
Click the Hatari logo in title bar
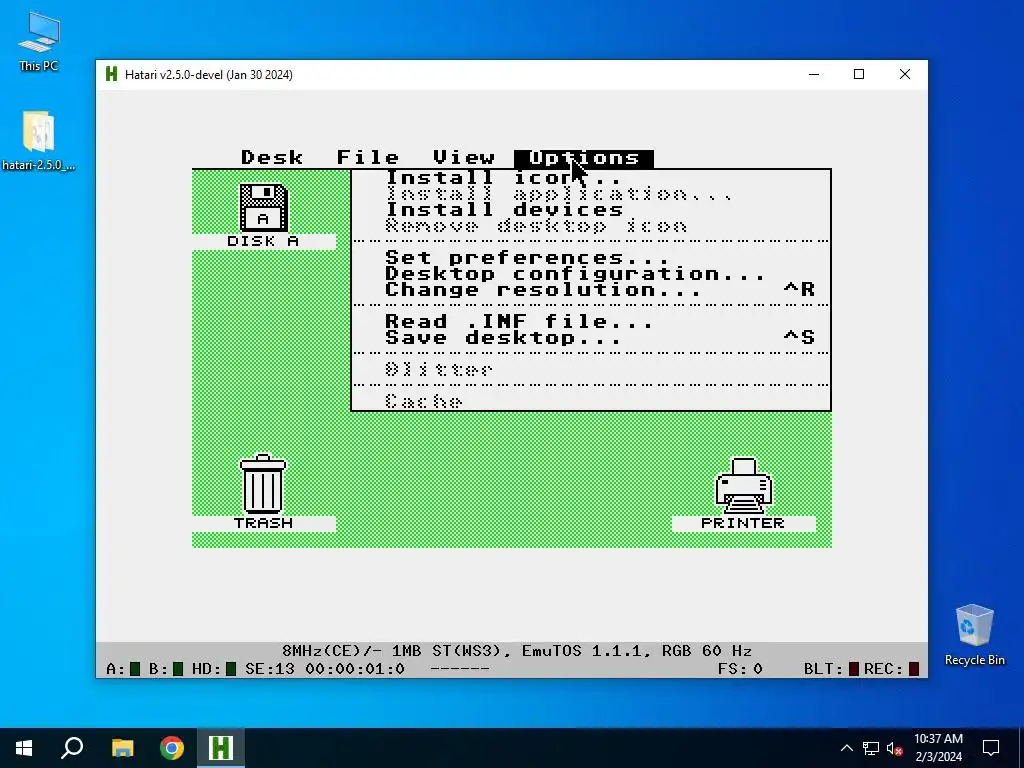112,74
